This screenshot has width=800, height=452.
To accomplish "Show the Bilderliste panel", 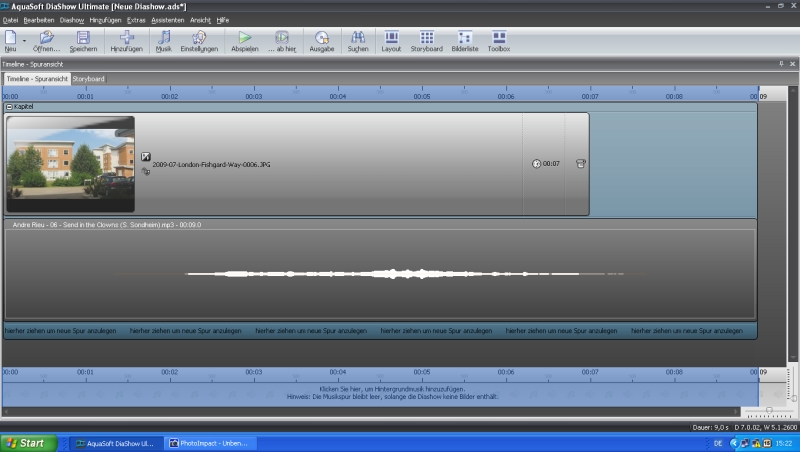I will [464, 38].
